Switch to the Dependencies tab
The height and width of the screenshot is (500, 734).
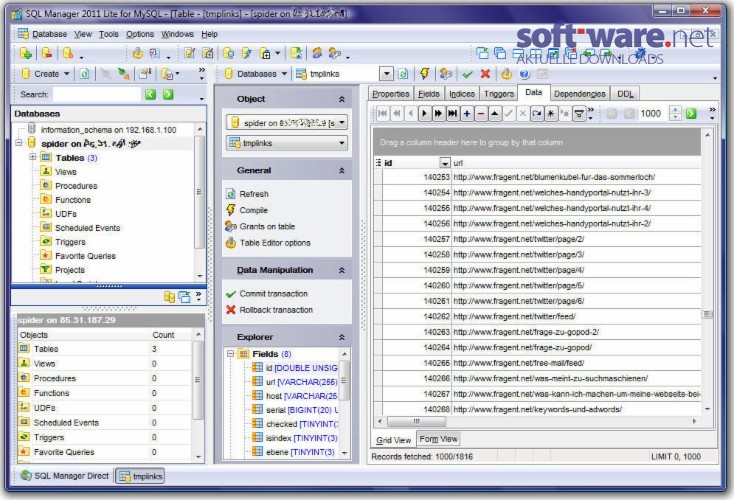pos(580,94)
